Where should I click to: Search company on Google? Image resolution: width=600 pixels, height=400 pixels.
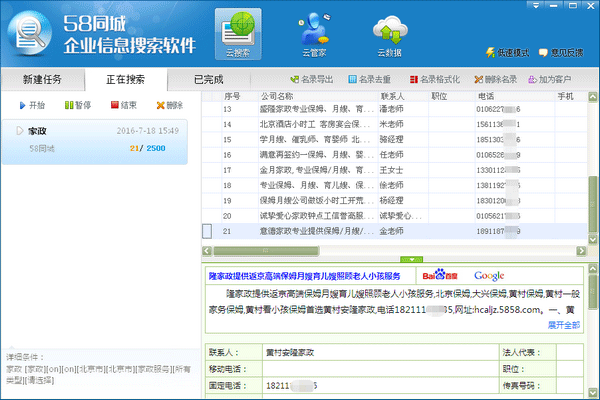click(489, 276)
